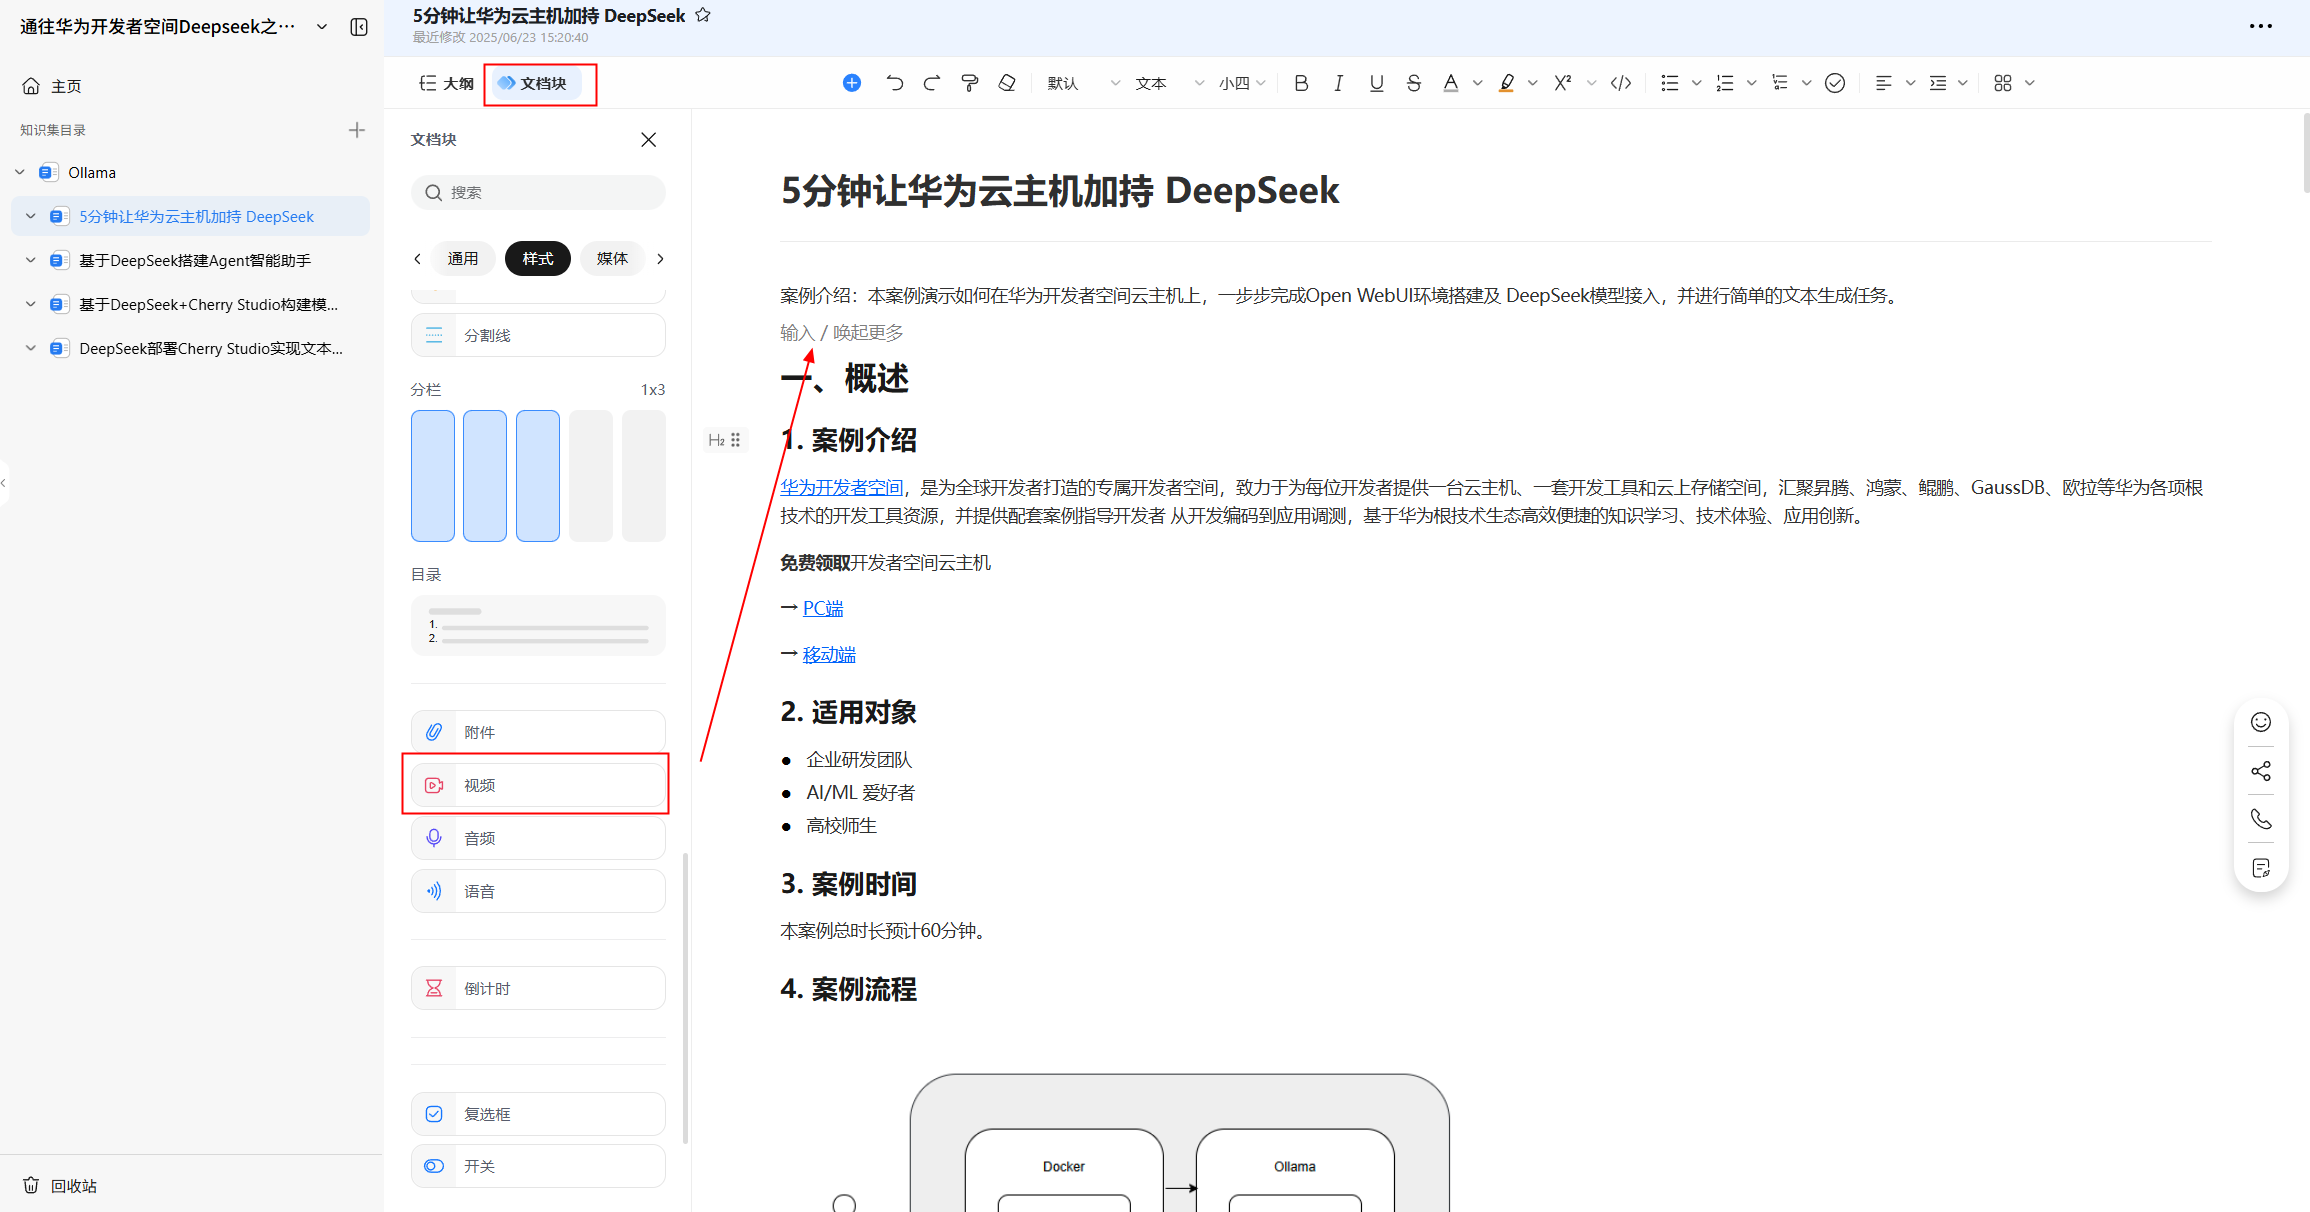The width and height of the screenshot is (2310, 1212).
Task: Redo the last undone edit
Action: pyautogui.click(x=932, y=83)
